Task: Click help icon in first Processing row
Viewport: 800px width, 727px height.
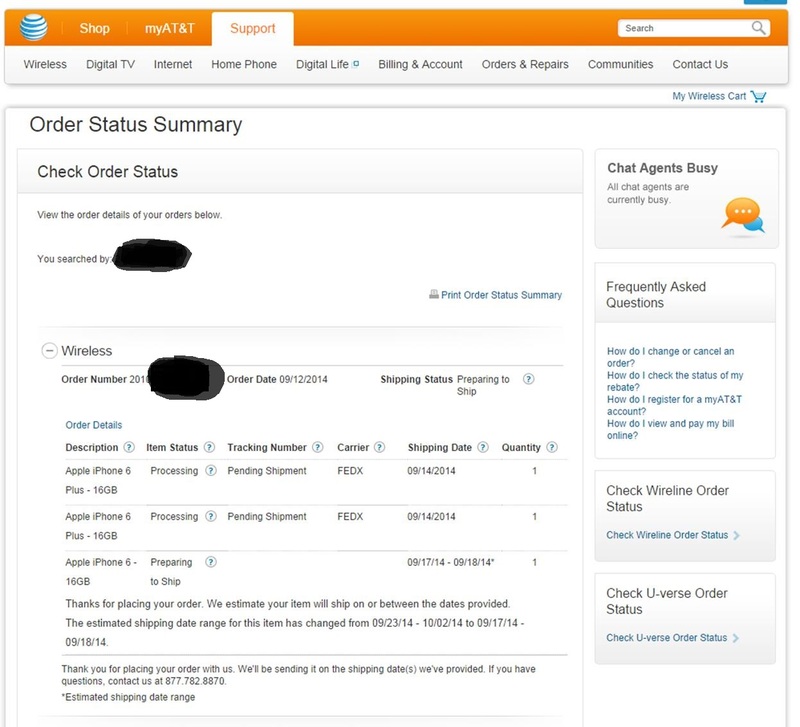Action: coord(211,470)
